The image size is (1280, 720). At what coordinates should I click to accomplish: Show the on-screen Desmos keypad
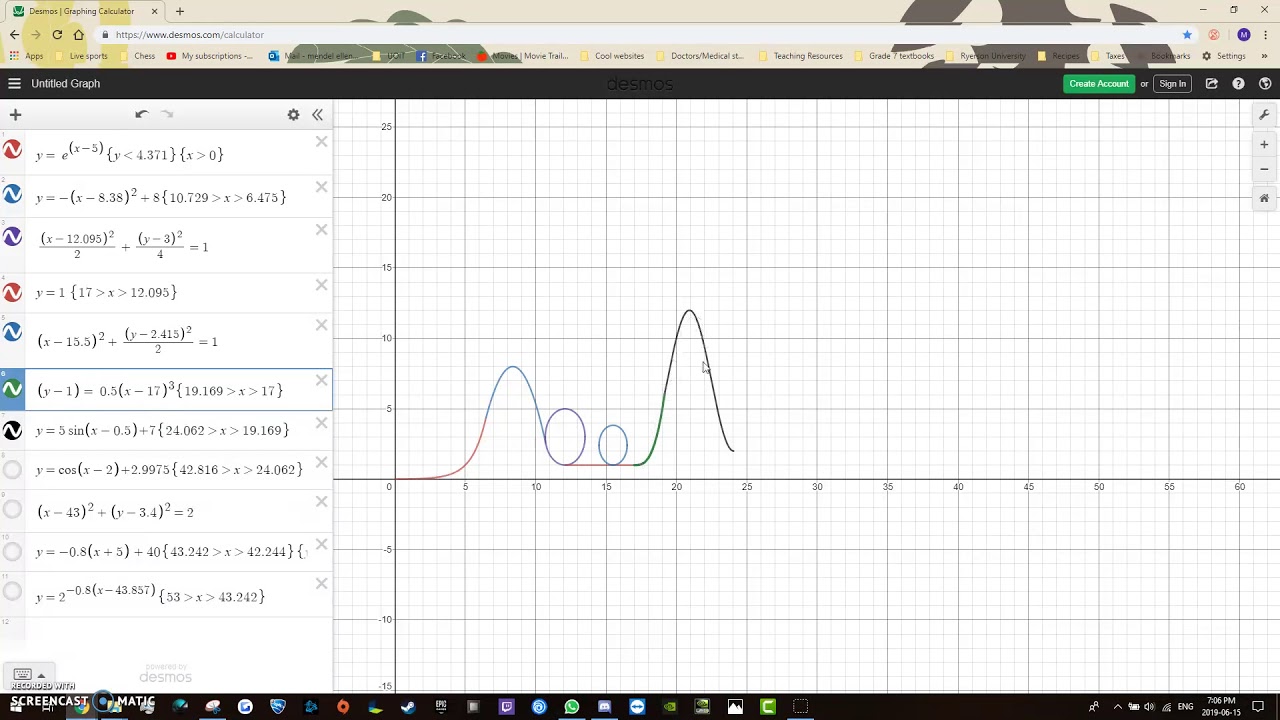click(28, 675)
